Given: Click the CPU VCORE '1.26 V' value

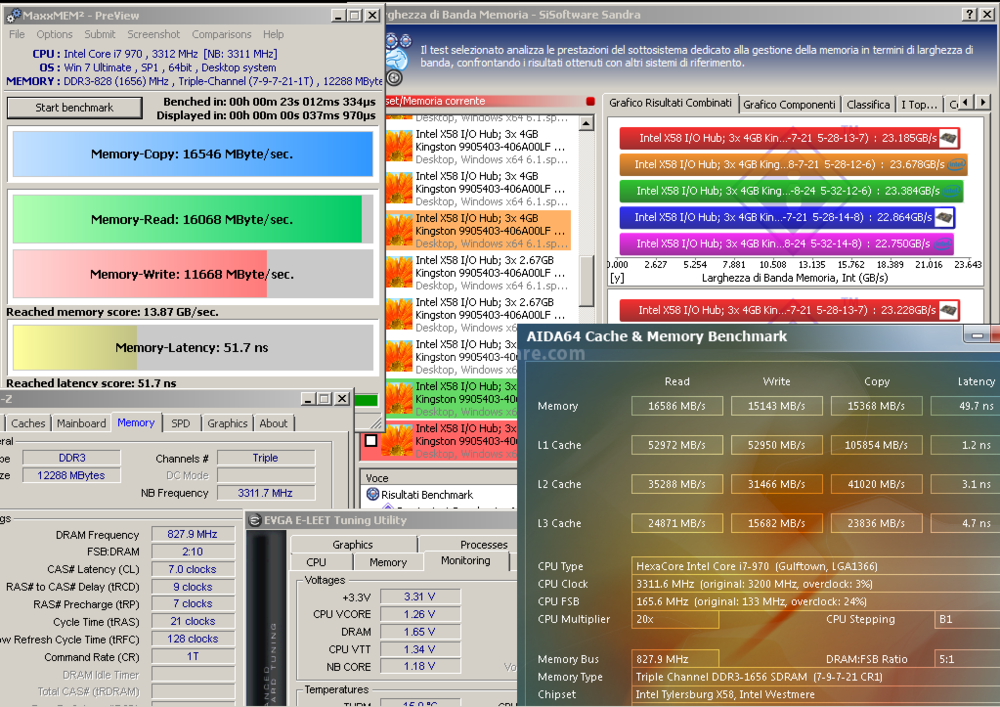Looking at the screenshot, I should [x=420, y=614].
